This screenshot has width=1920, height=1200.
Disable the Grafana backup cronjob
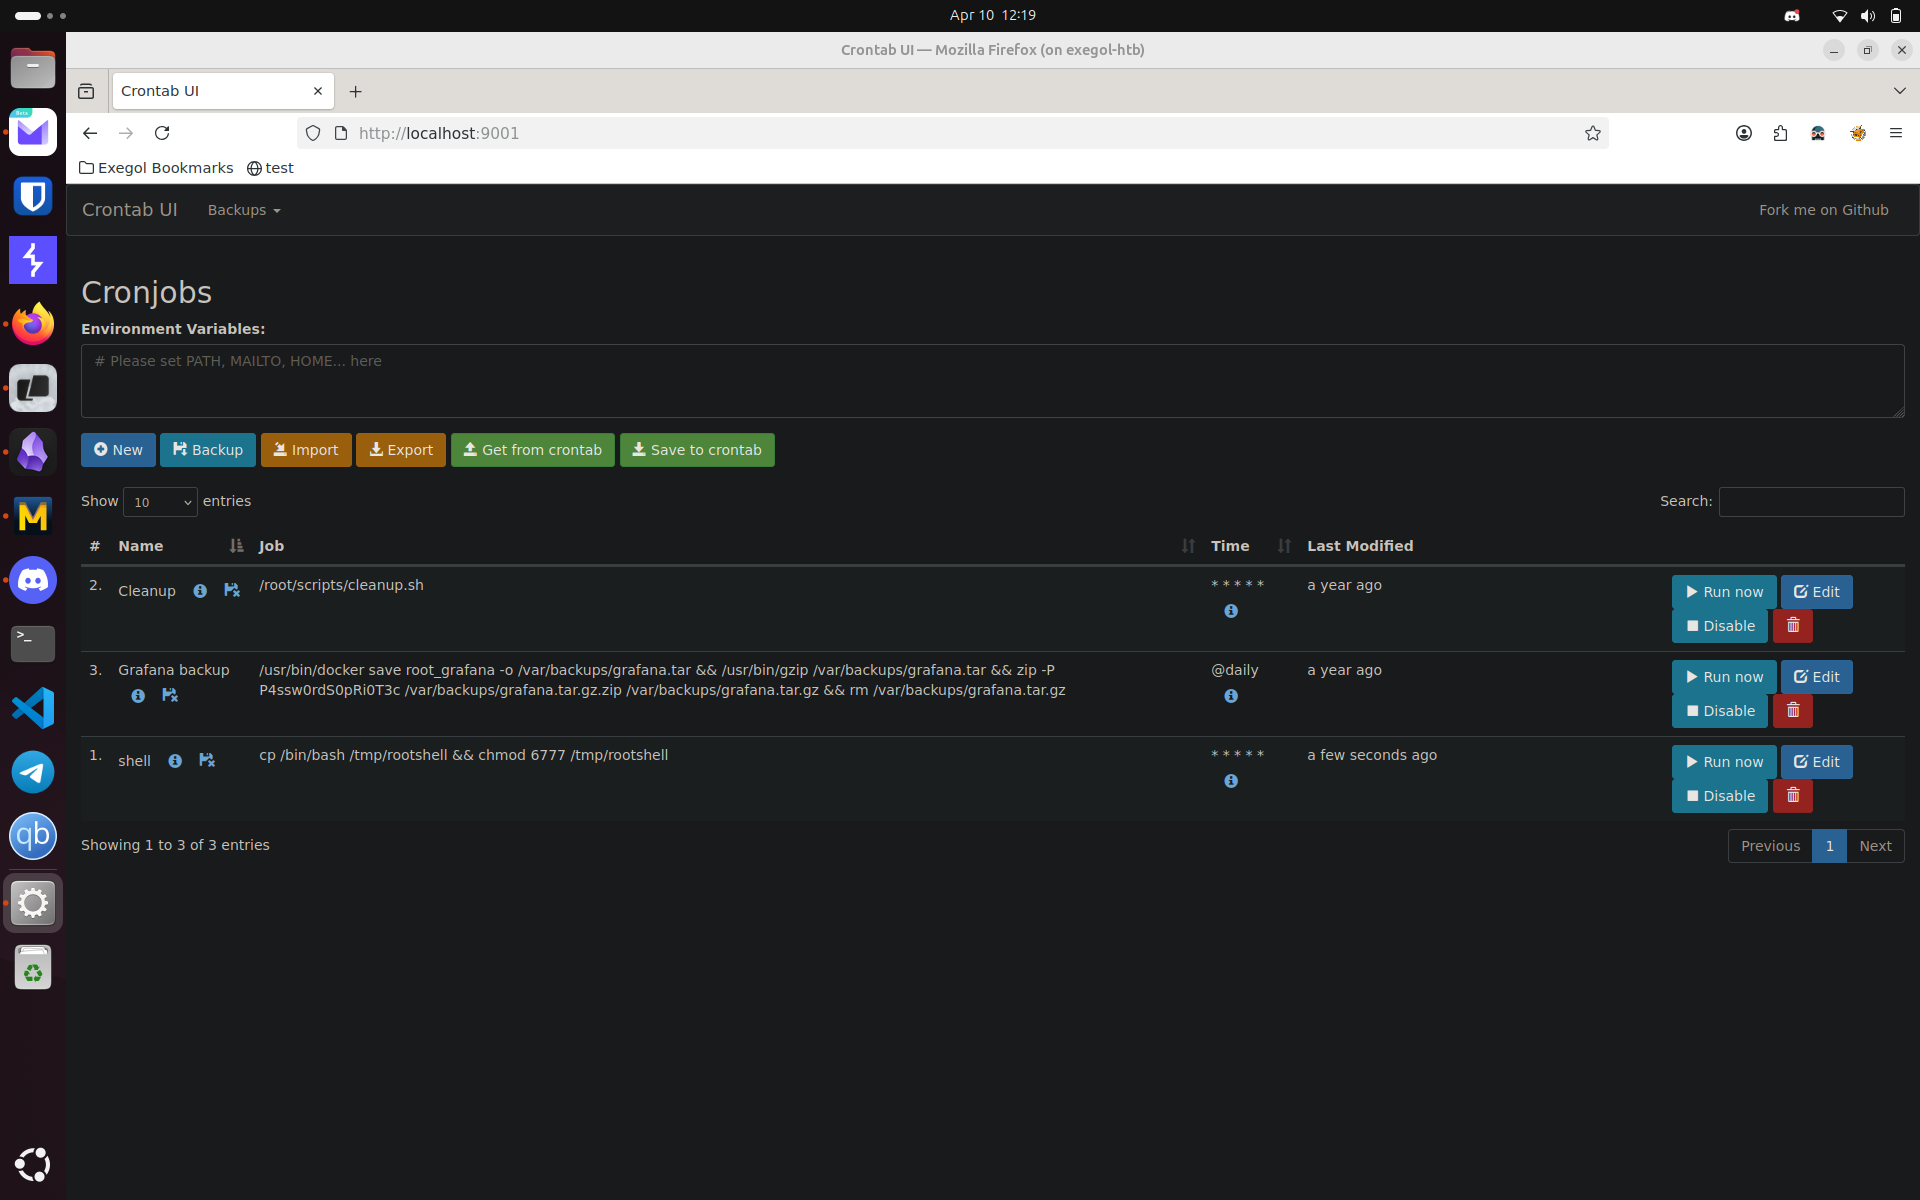pos(1719,711)
